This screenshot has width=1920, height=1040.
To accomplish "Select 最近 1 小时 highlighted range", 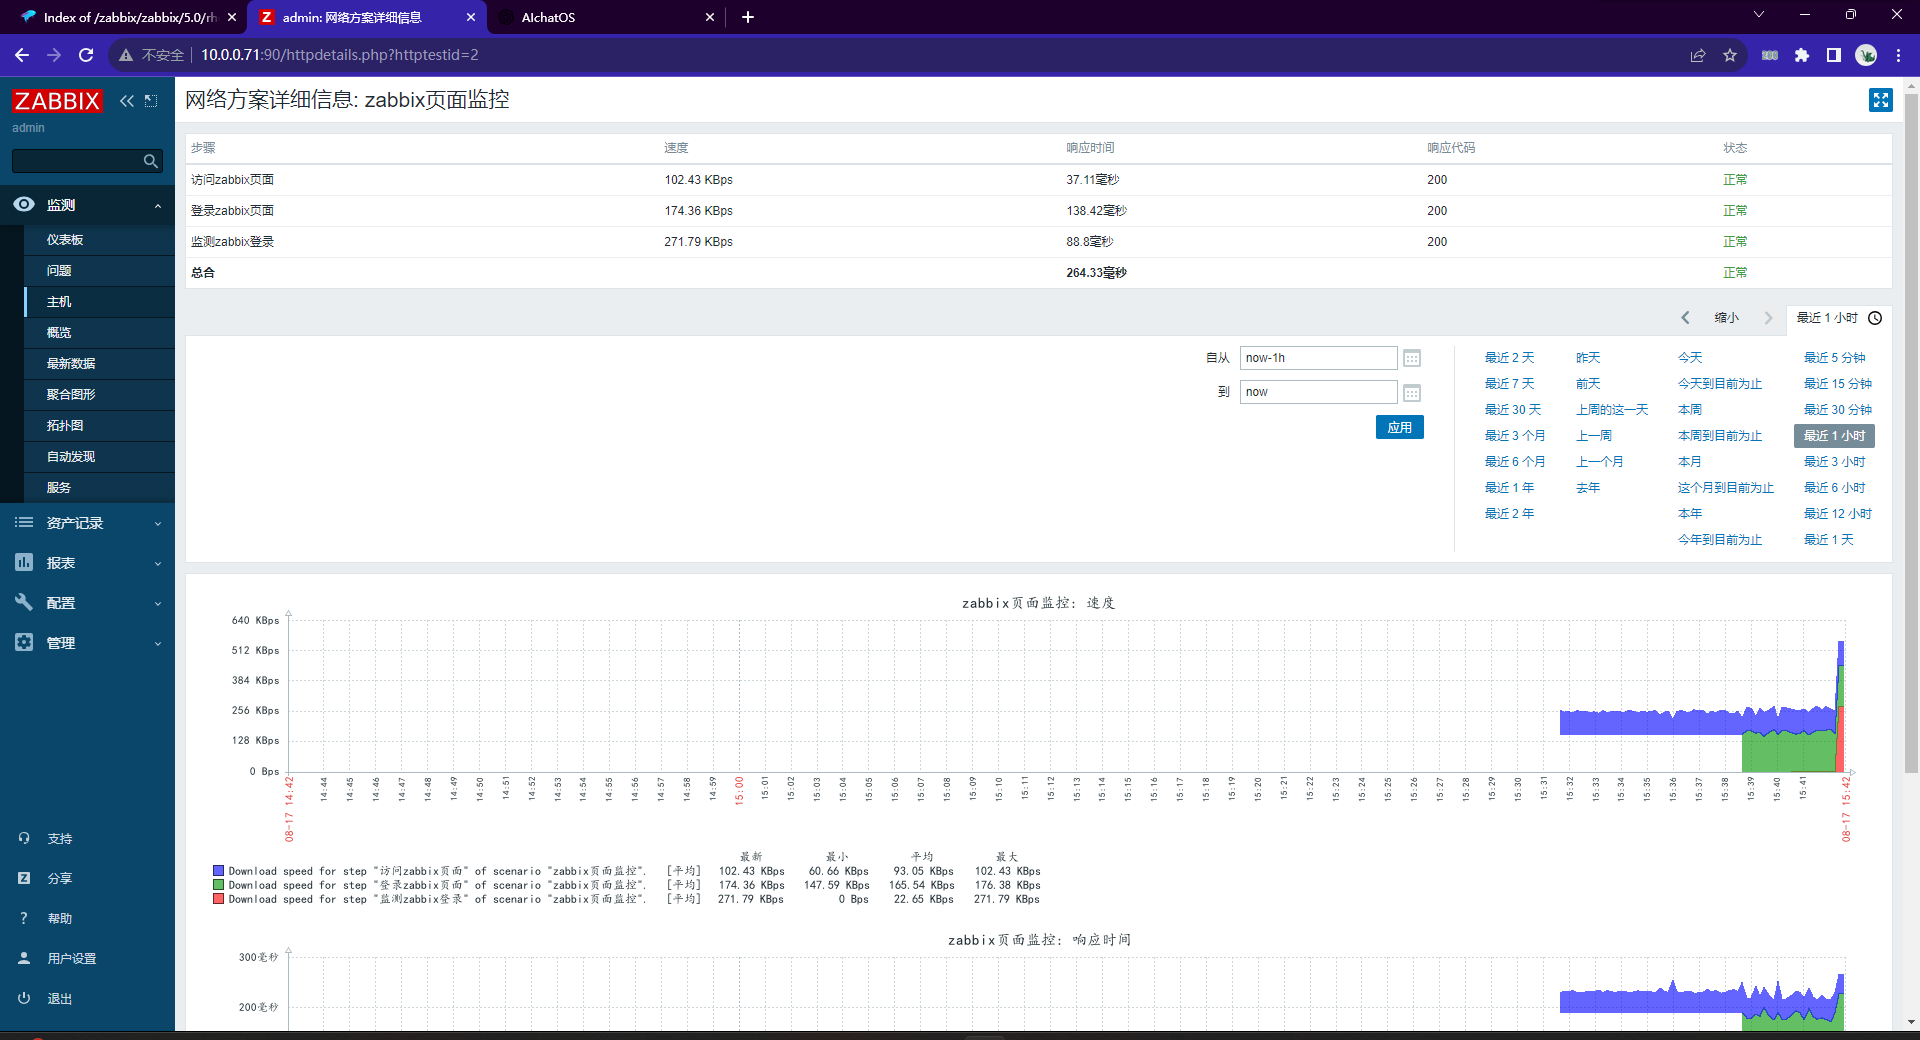I will 1834,436.
